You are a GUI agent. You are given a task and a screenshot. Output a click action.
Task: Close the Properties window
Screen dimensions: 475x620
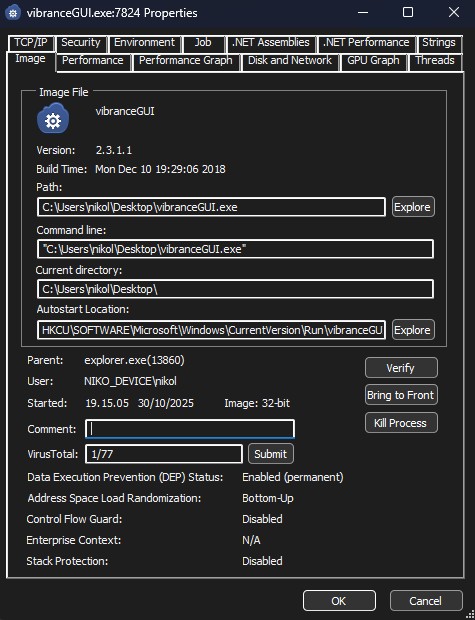pos(454,12)
